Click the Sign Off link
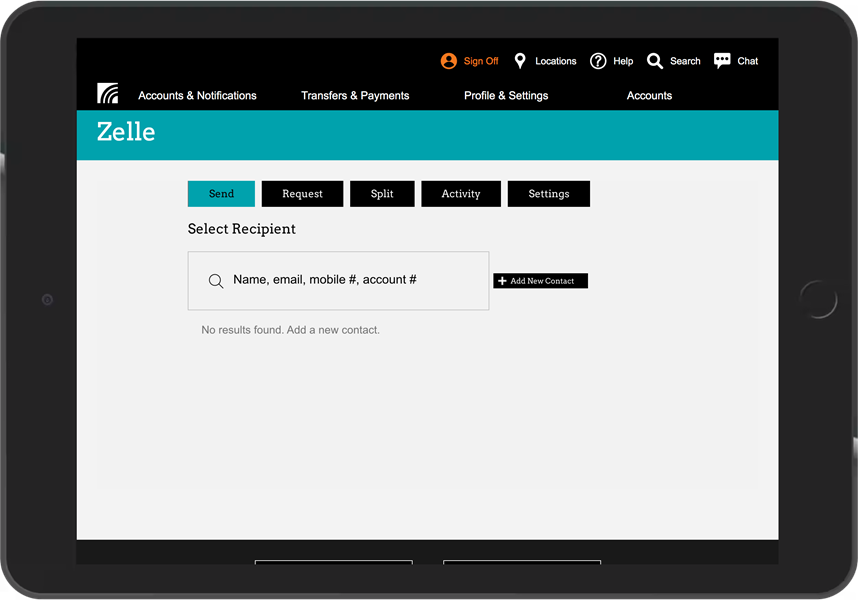 point(481,61)
